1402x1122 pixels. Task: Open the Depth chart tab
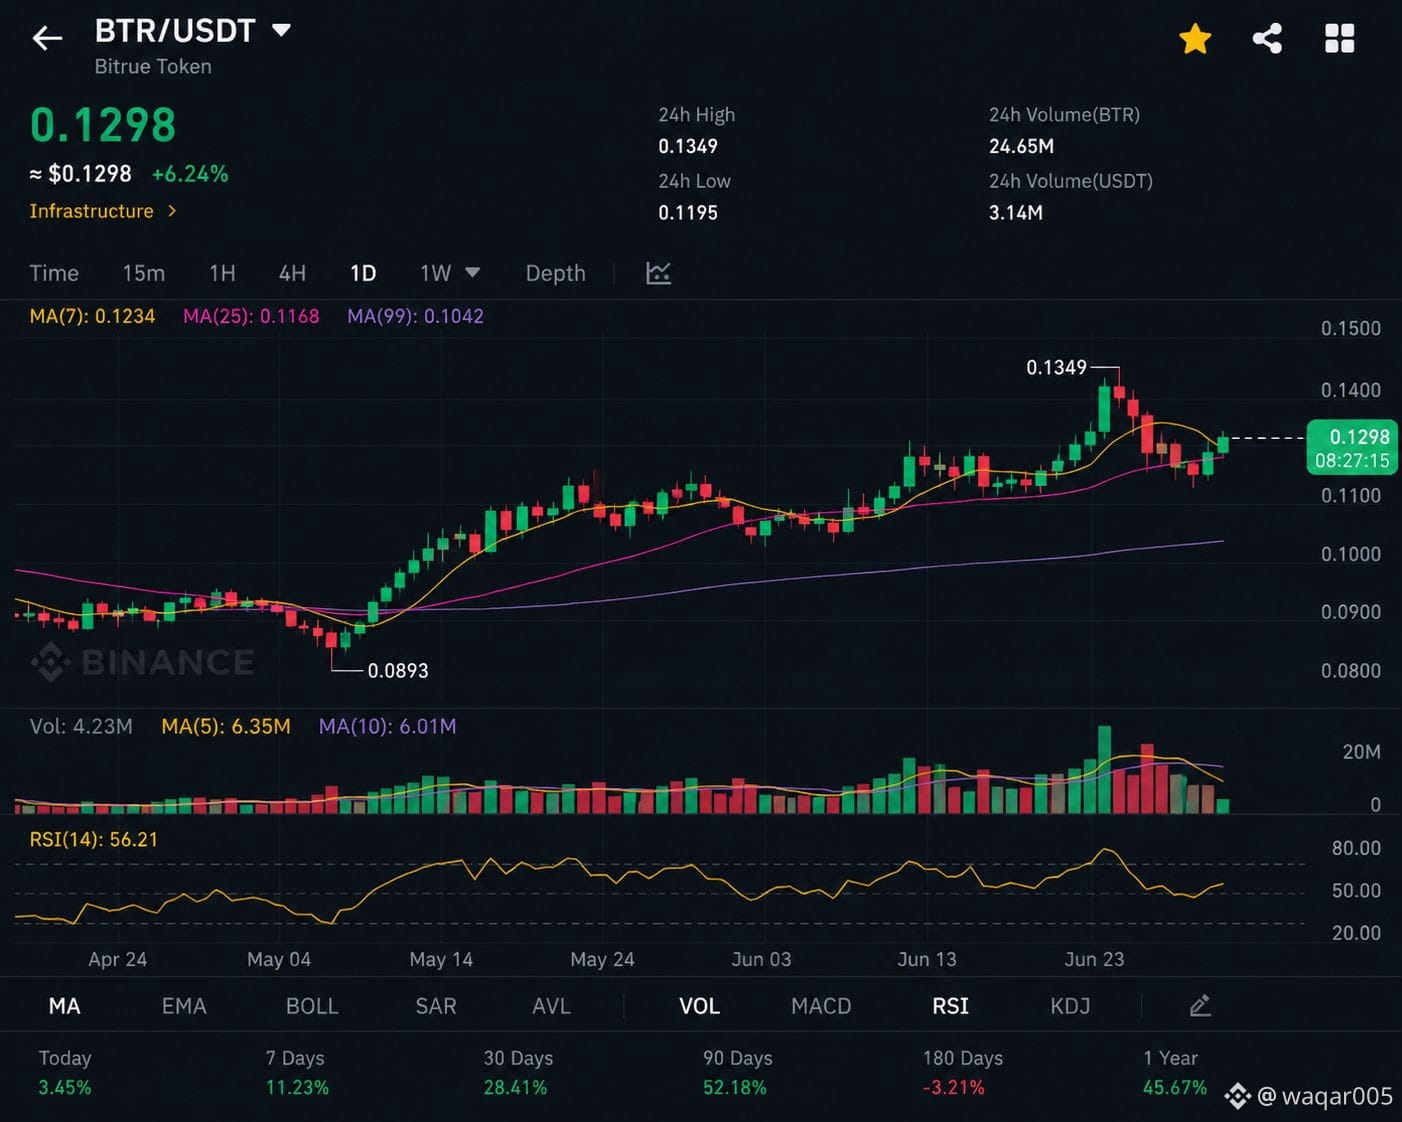click(x=555, y=273)
